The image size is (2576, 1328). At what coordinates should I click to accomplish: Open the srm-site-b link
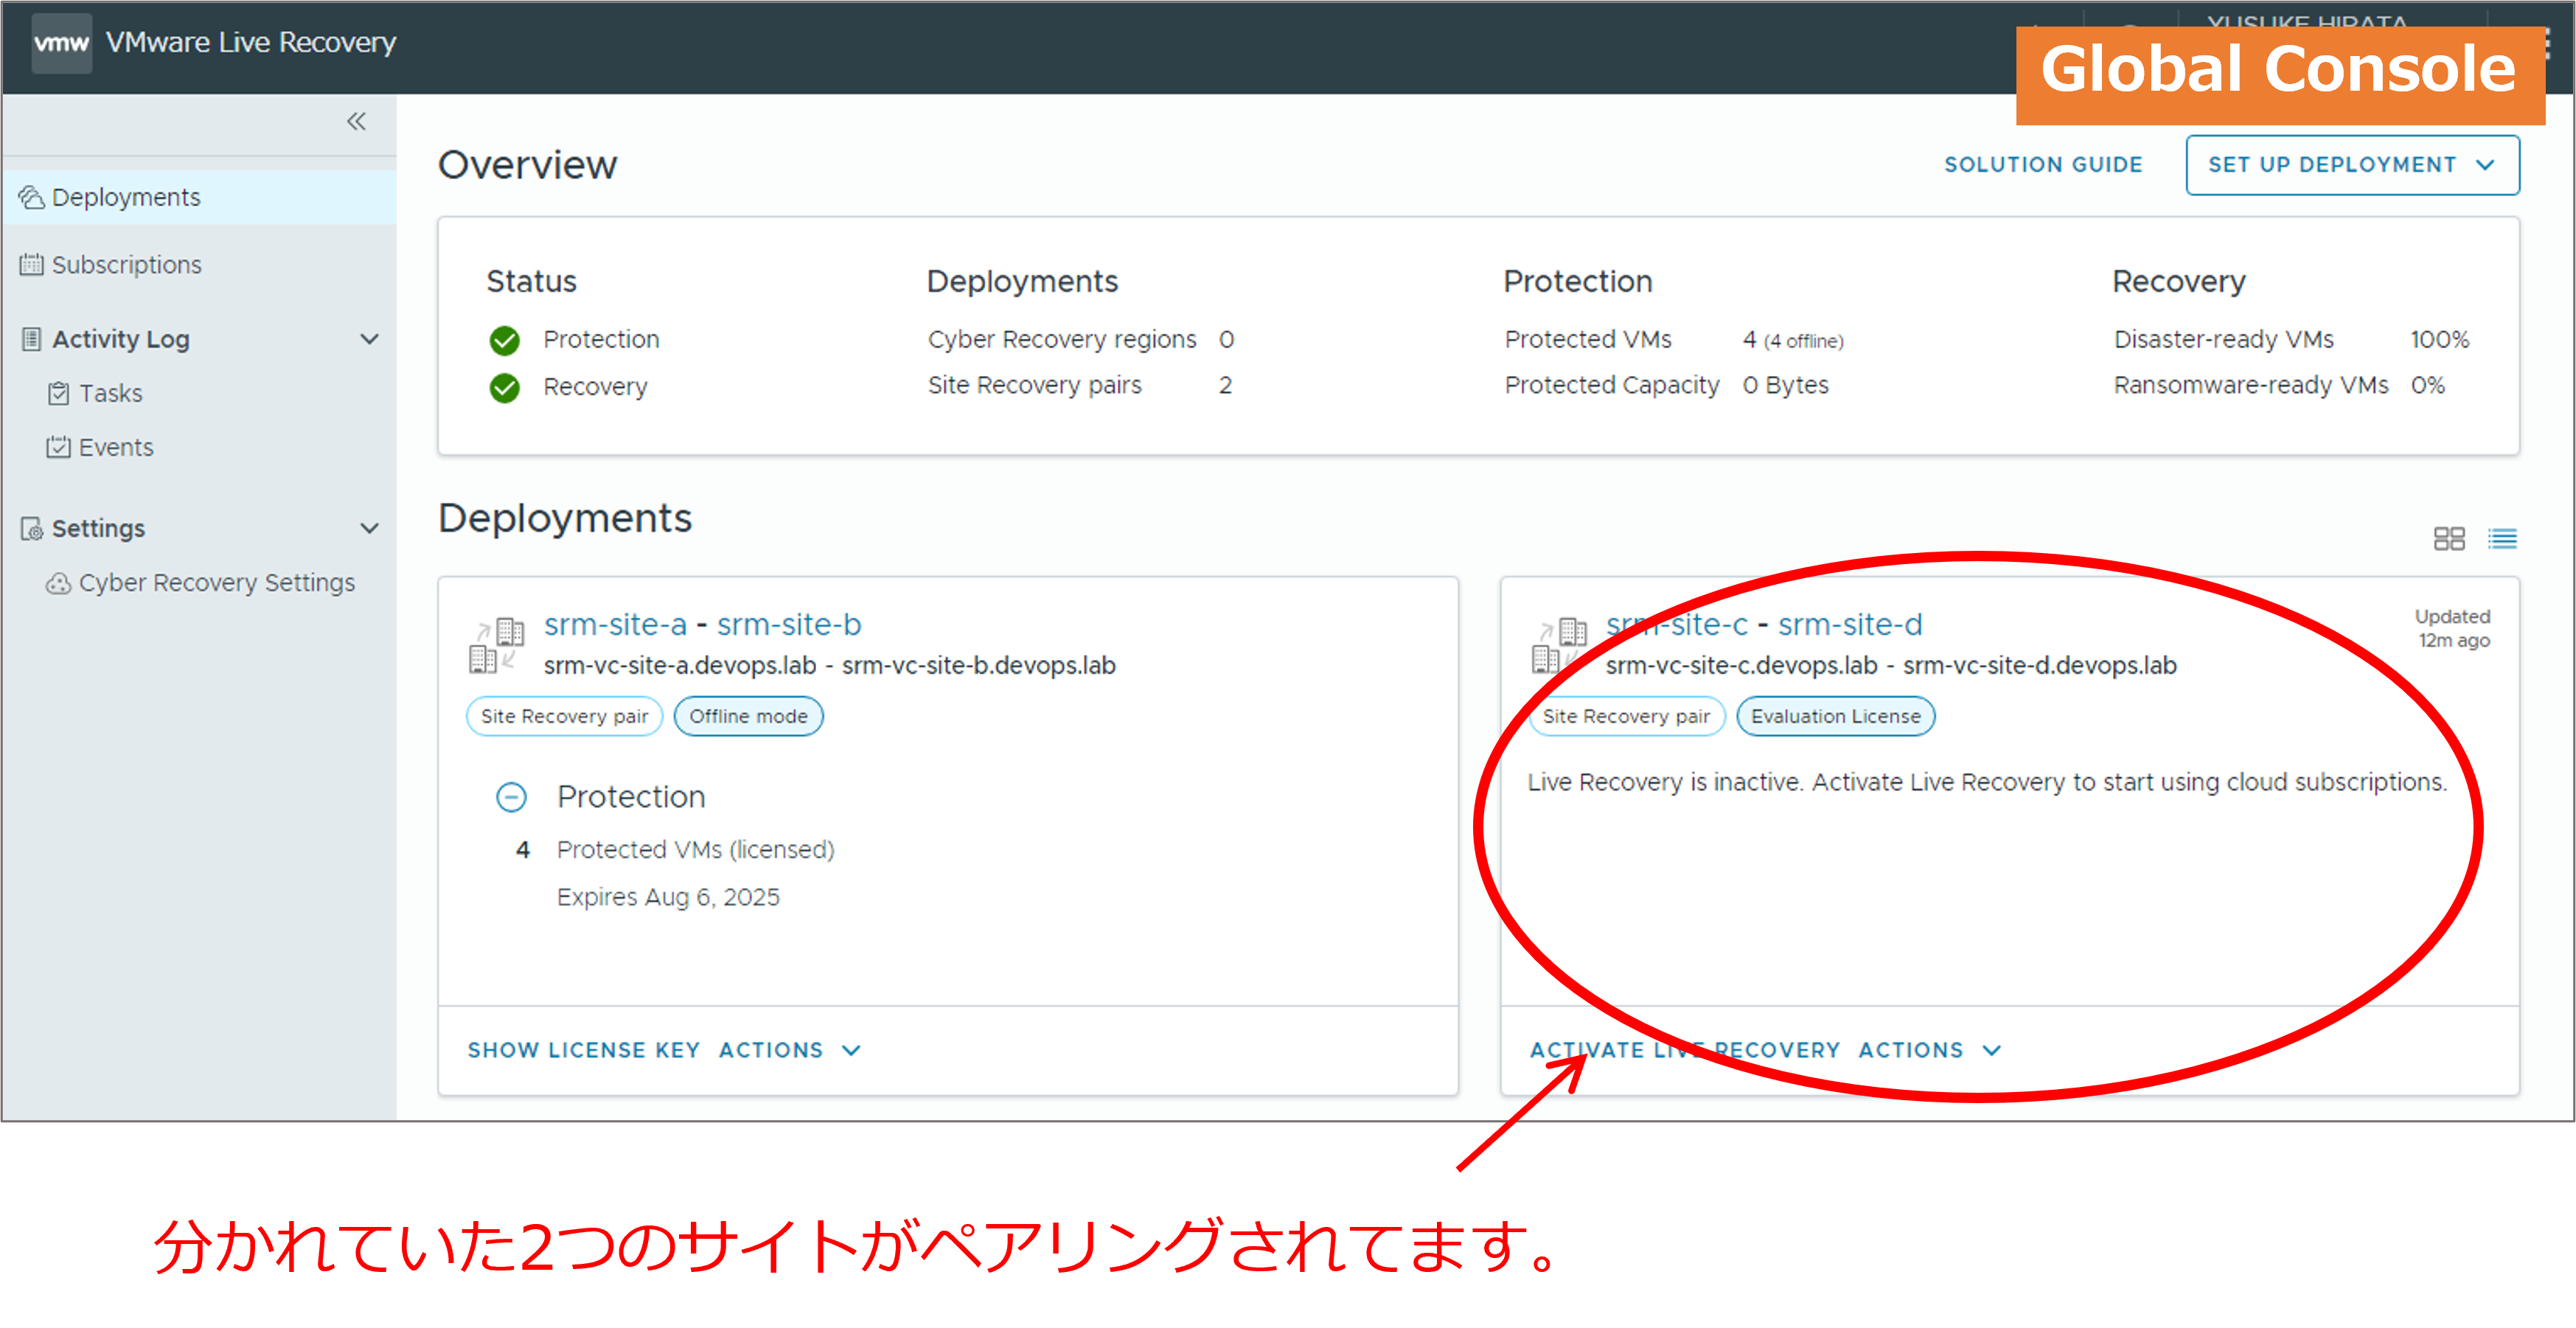[789, 624]
